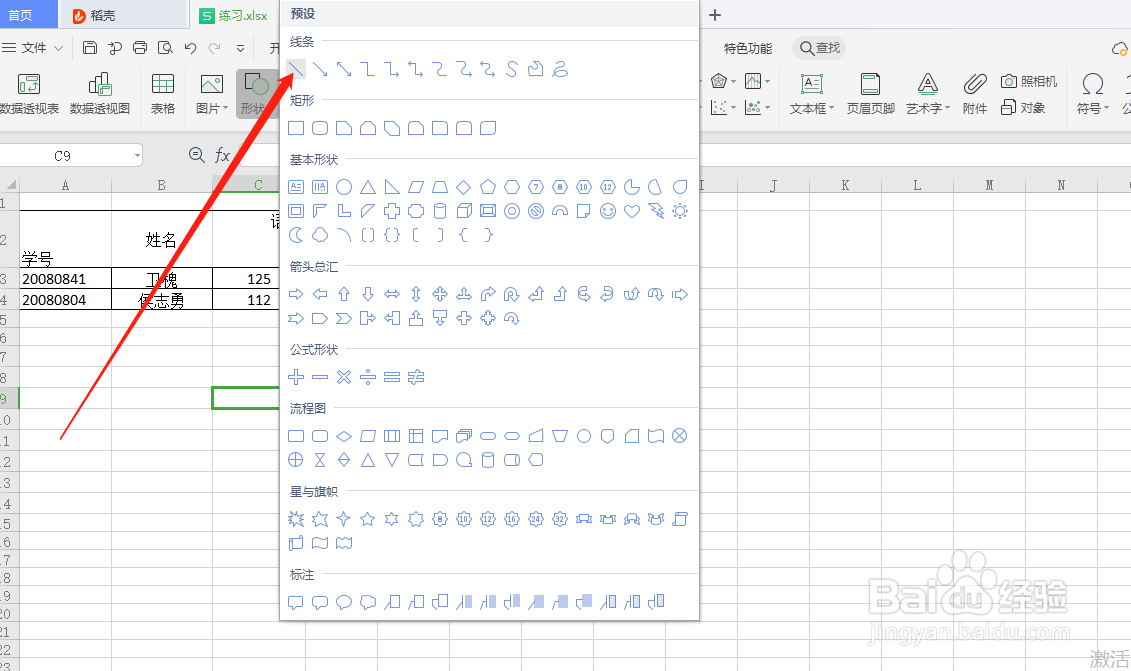Select cell containing 20080804

tap(66, 299)
